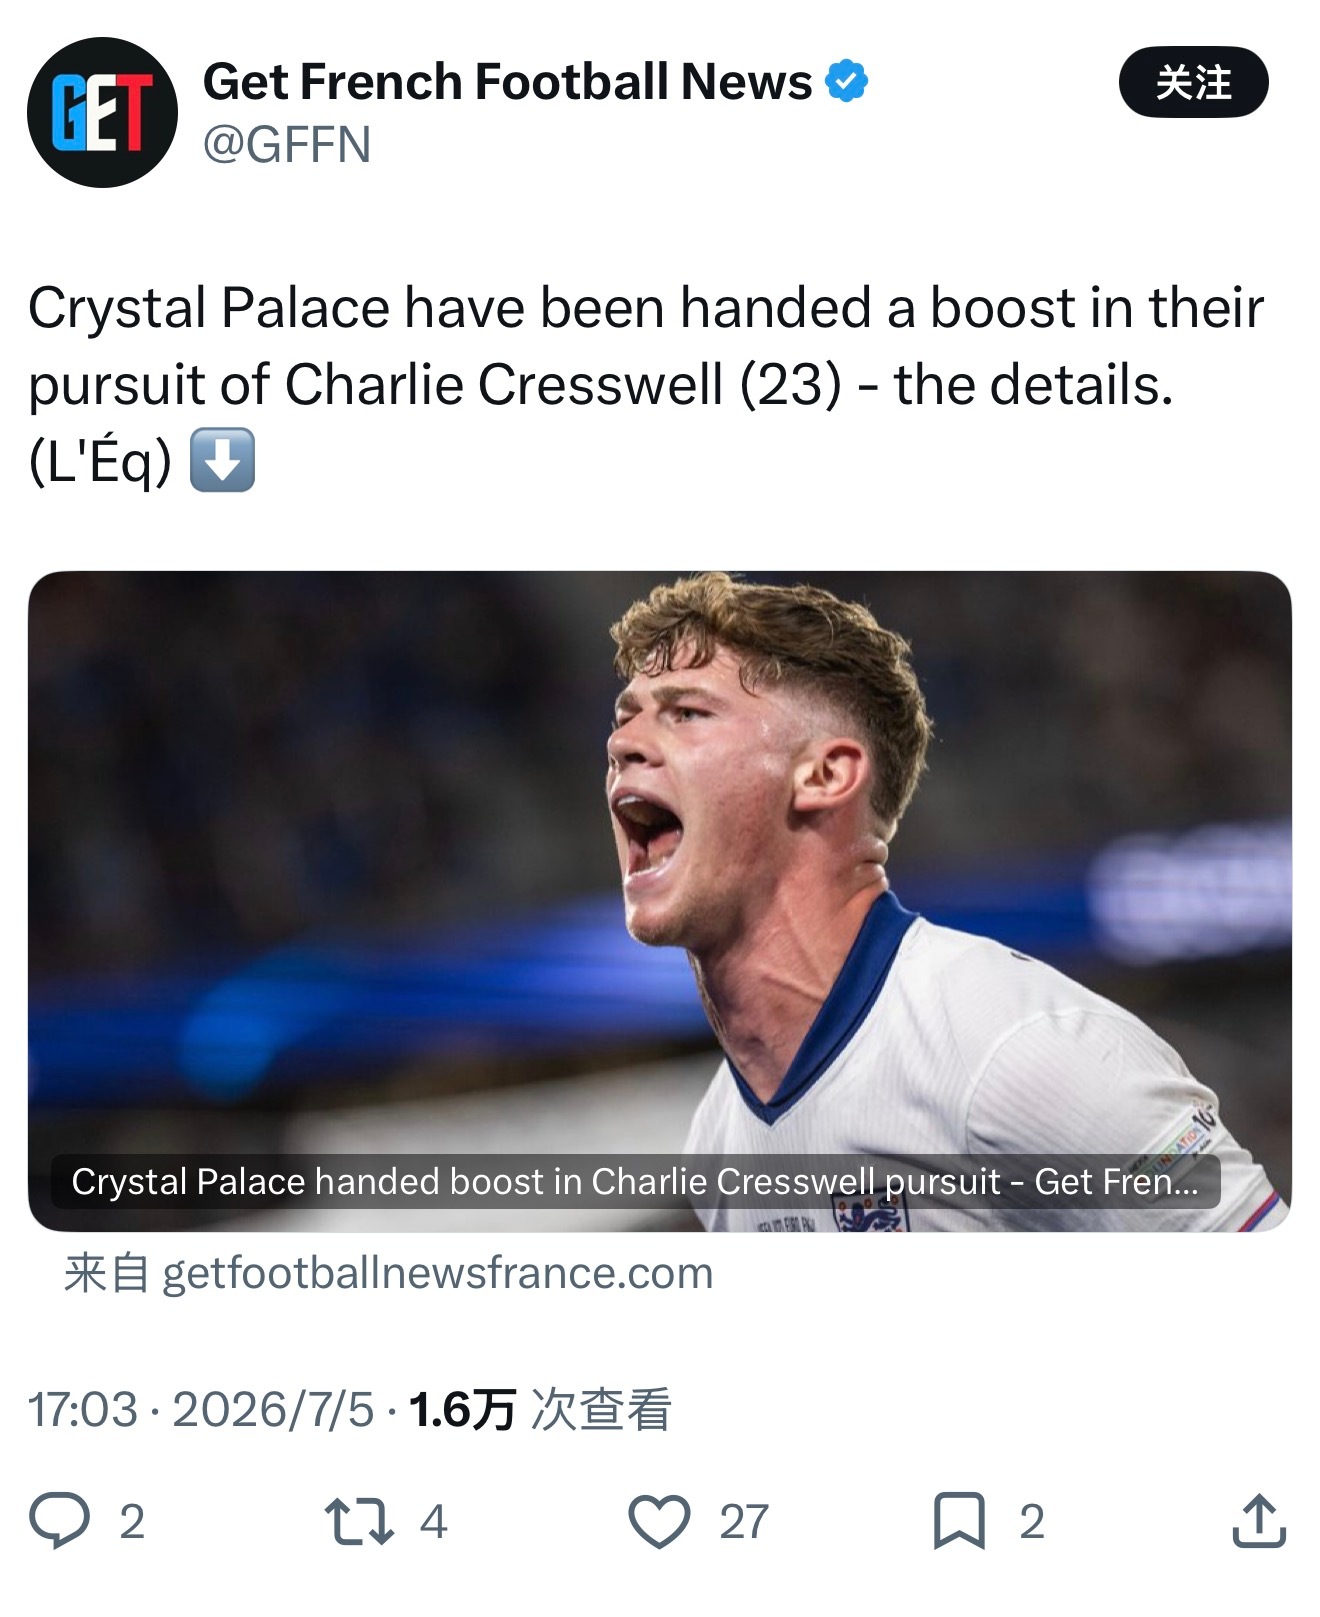Like the post with the heart icon
The width and height of the screenshot is (1320, 1617).
point(659,1522)
